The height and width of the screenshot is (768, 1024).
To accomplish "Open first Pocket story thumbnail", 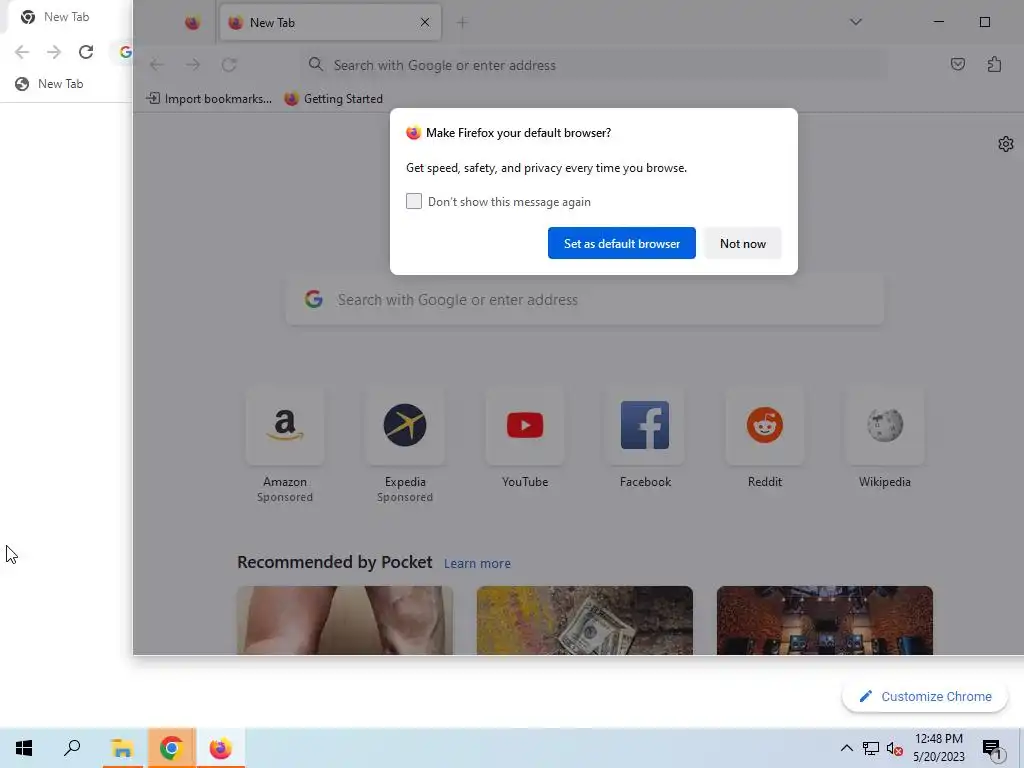I will point(345,620).
